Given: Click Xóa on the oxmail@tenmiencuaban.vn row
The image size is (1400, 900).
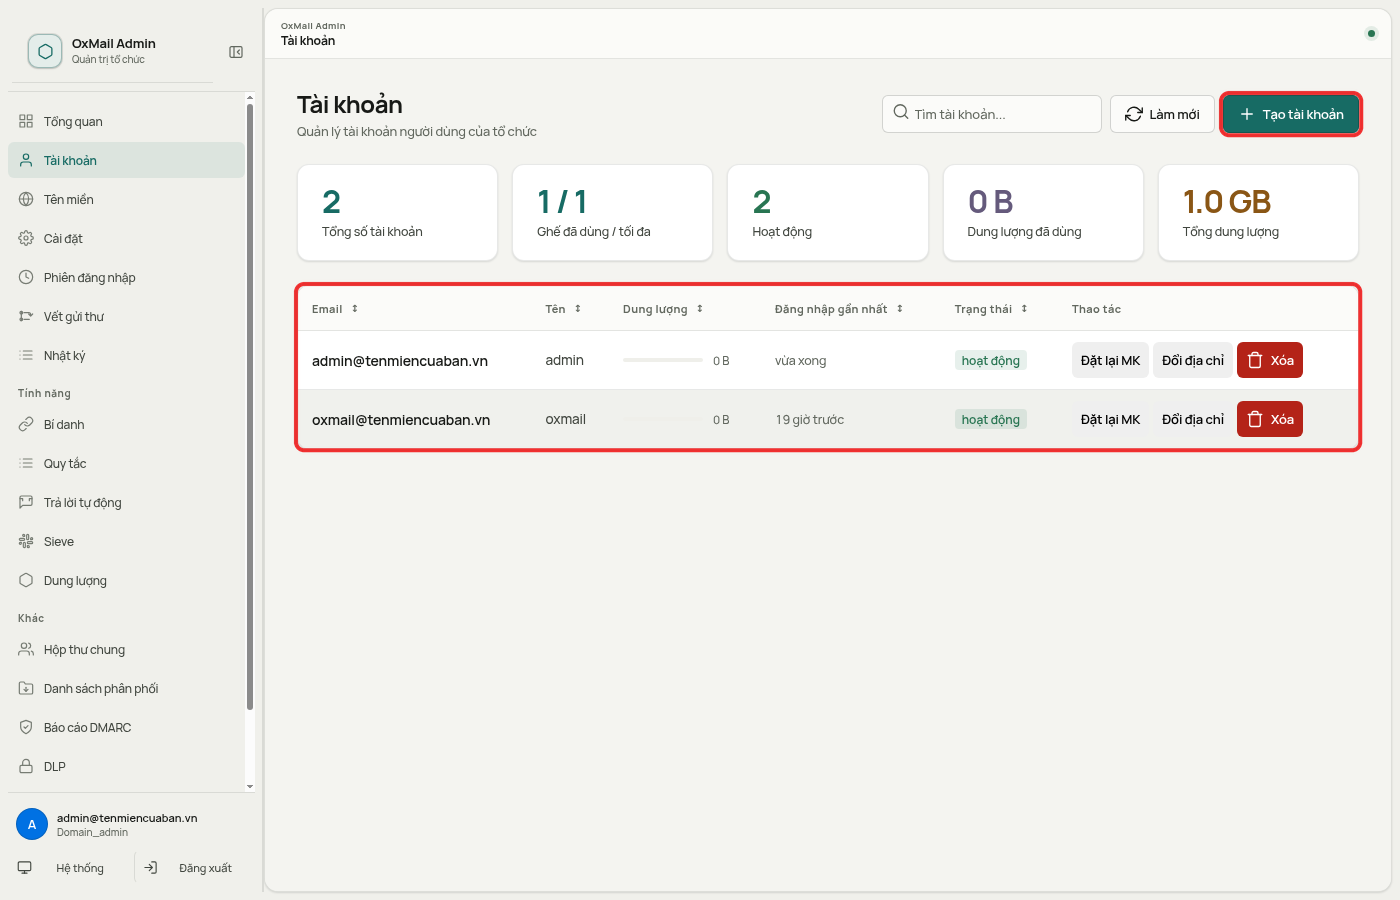Looking at the screenshot, I should pos(1270,419).
